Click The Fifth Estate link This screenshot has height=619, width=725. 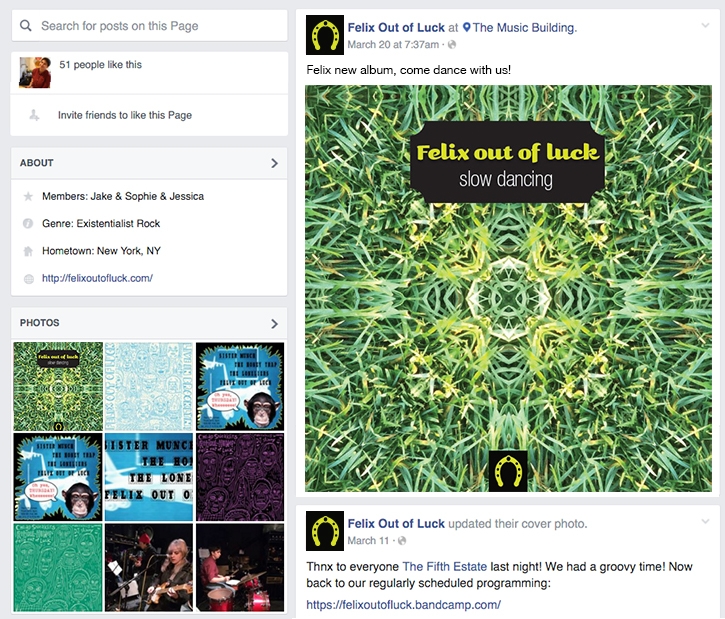click(x=444, y=566)
